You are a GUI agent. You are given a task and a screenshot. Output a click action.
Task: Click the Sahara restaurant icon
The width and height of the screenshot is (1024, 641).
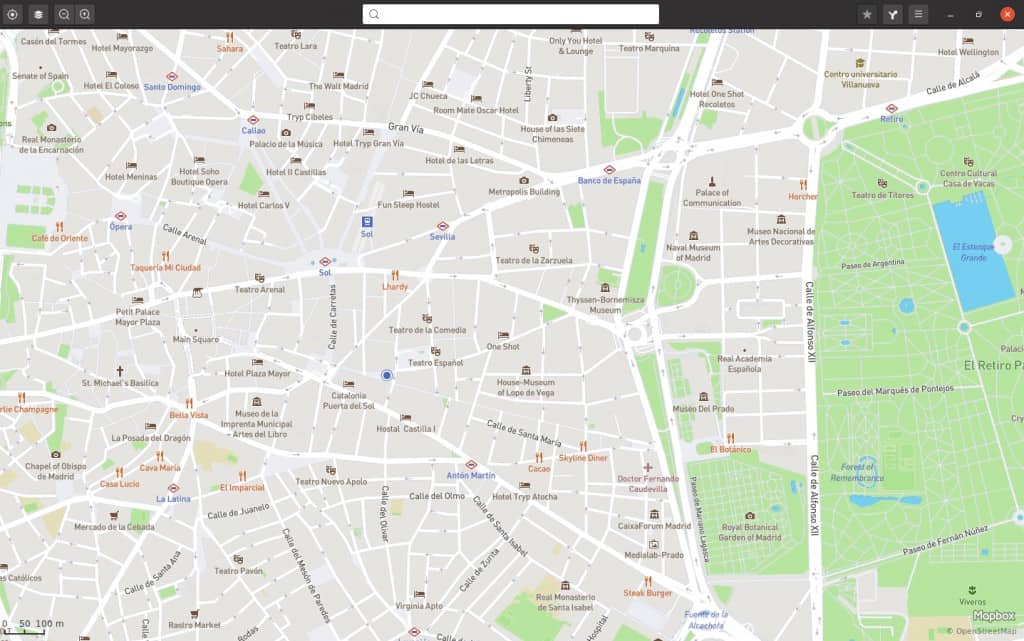click(x=229, y=38)
